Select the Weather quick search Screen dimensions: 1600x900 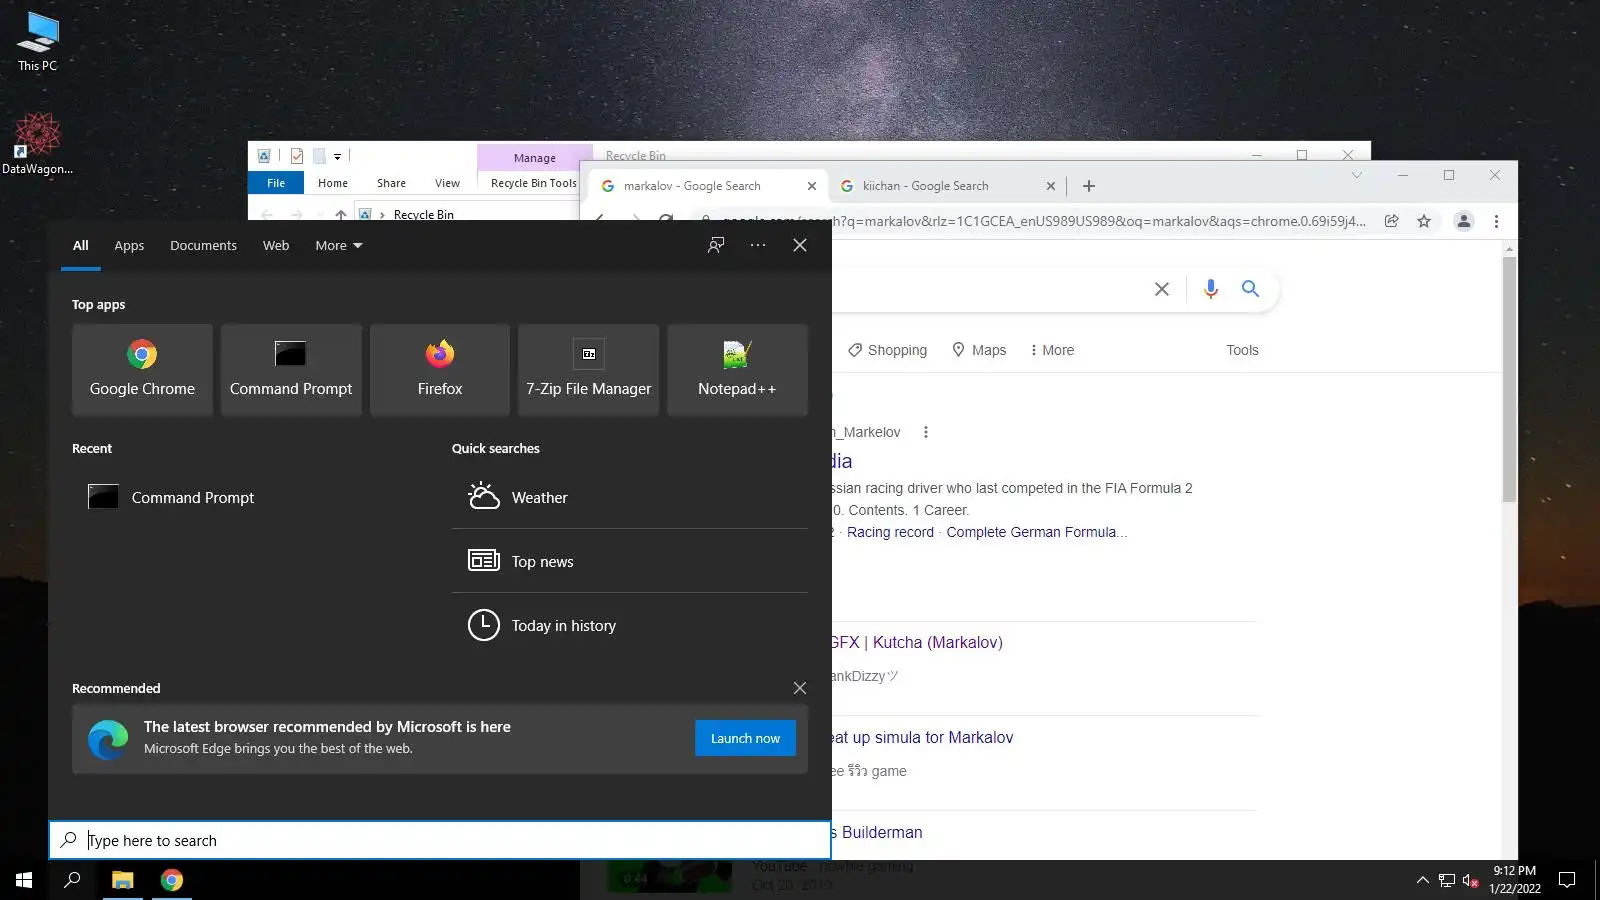(x=630, y=497)
